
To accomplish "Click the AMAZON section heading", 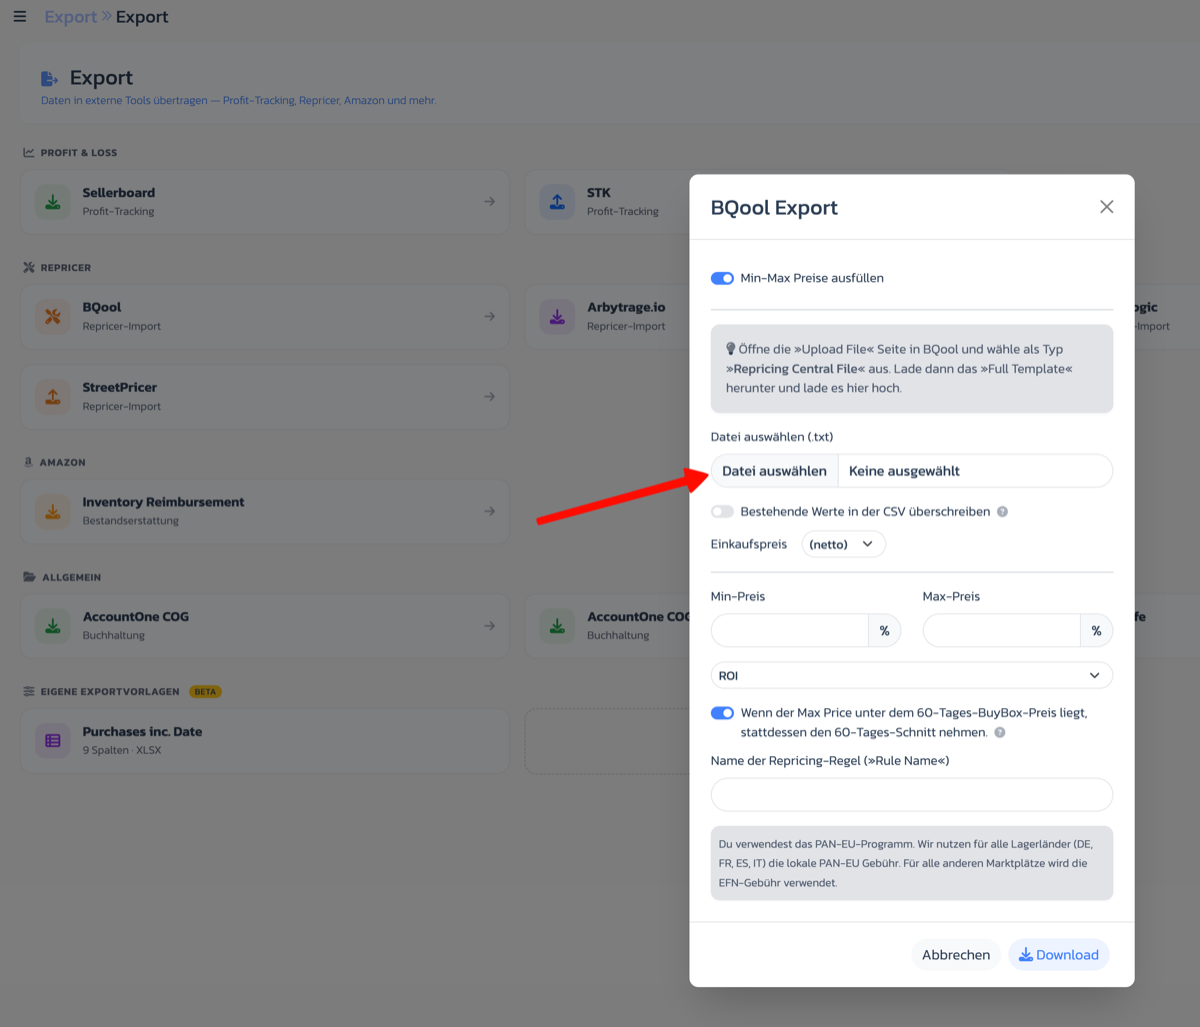I will [x=63, y=463].
